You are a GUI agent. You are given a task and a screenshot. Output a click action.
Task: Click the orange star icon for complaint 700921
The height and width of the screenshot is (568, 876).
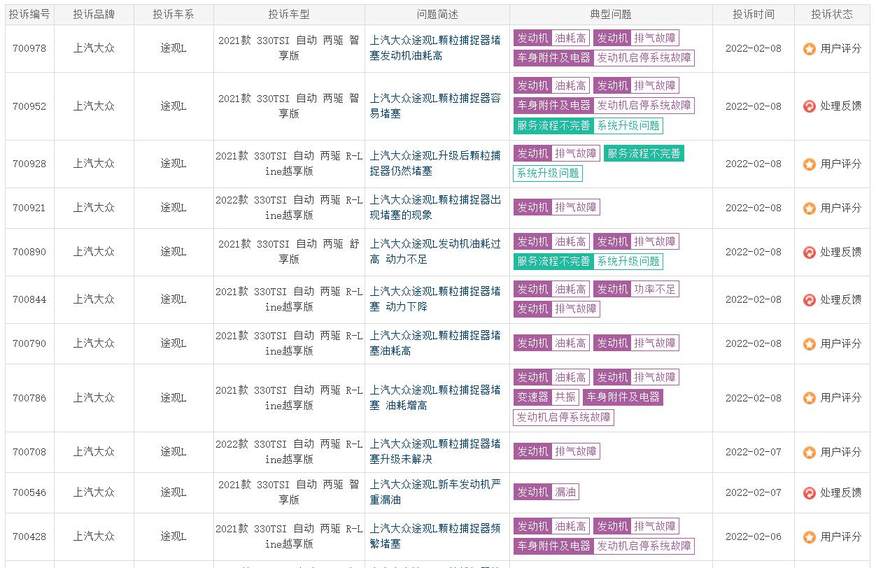pyautogui.click(x=809, y=208)
